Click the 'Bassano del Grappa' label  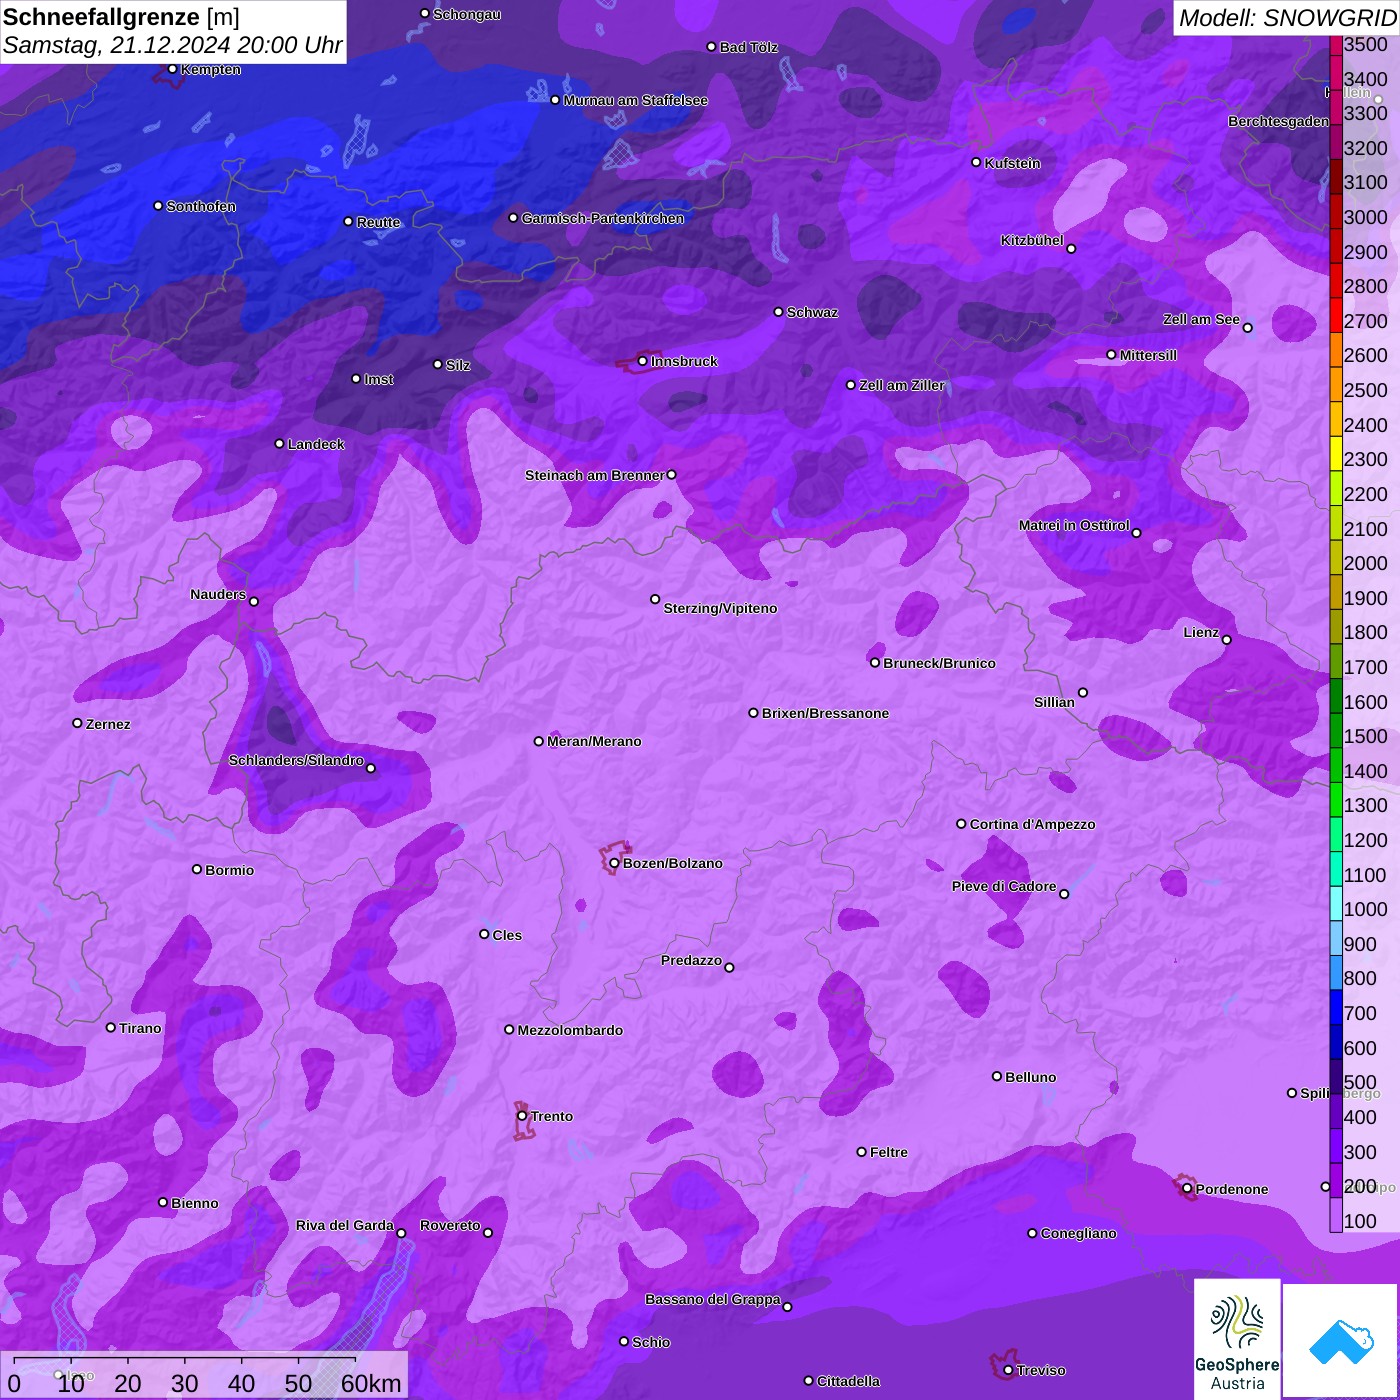point(713,1299)
